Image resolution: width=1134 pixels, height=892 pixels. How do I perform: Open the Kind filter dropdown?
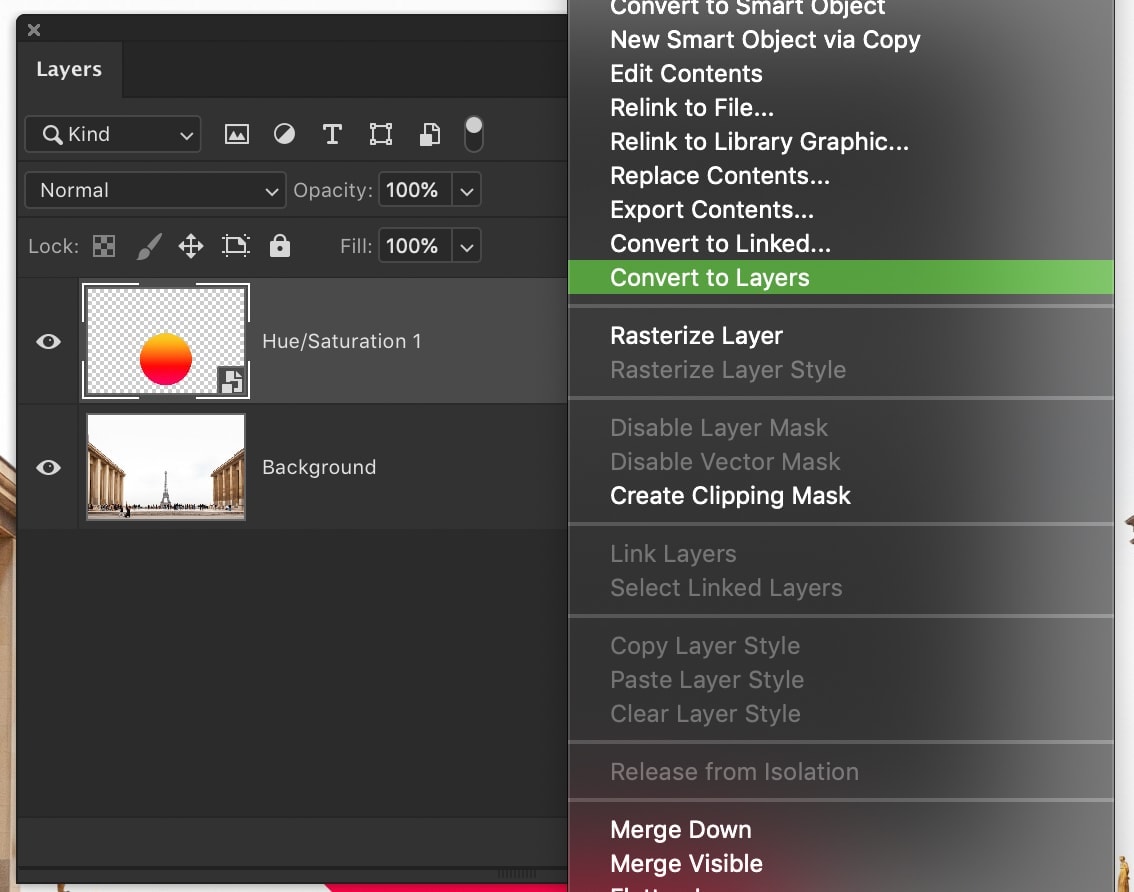click(x=112, y=133)
